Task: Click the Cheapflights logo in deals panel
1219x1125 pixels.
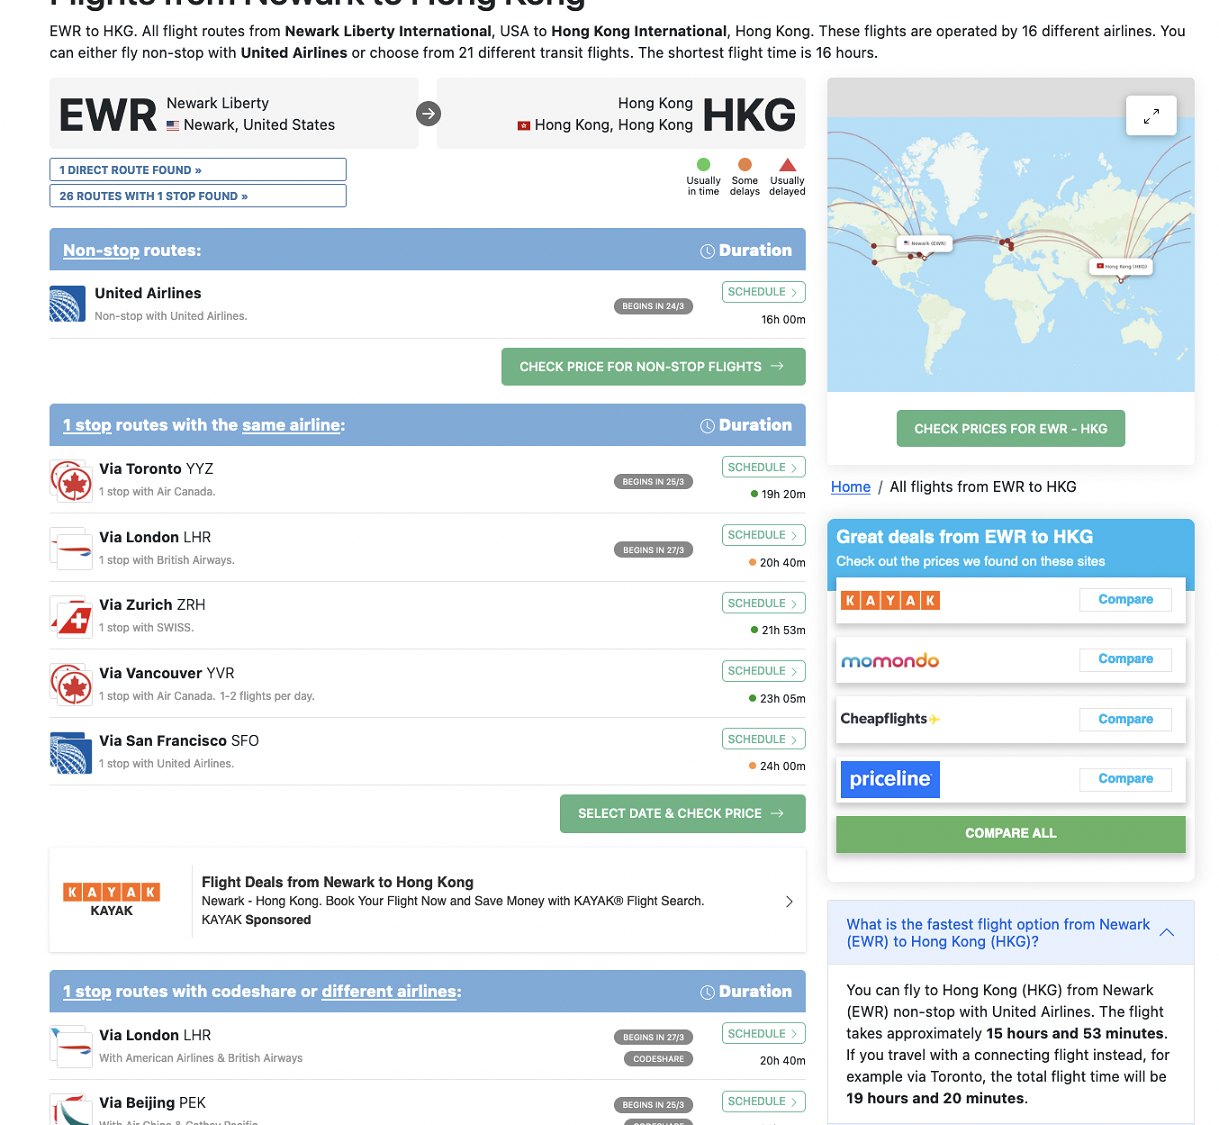Action: coord(890,719)
